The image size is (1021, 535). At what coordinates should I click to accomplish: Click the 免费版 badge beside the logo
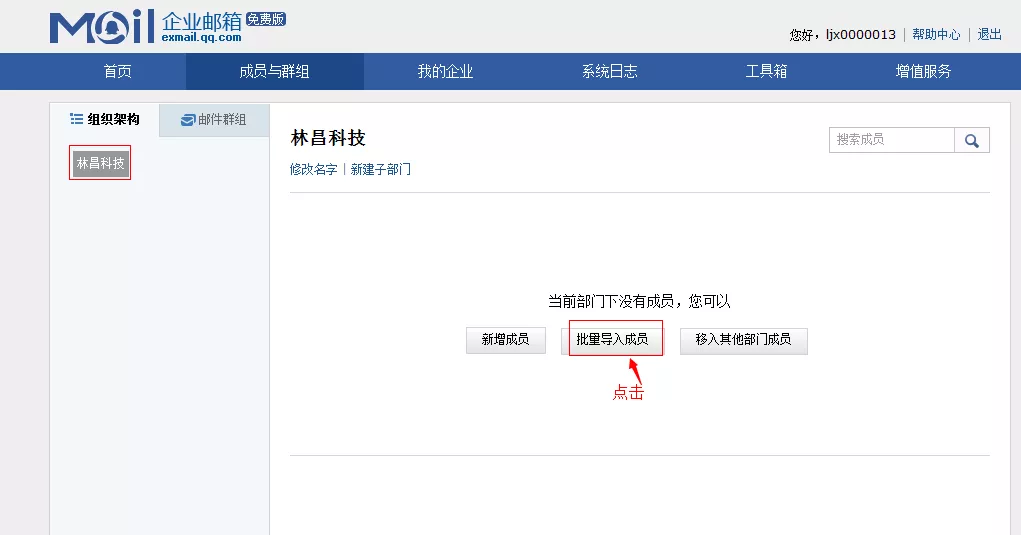point(265,19)
